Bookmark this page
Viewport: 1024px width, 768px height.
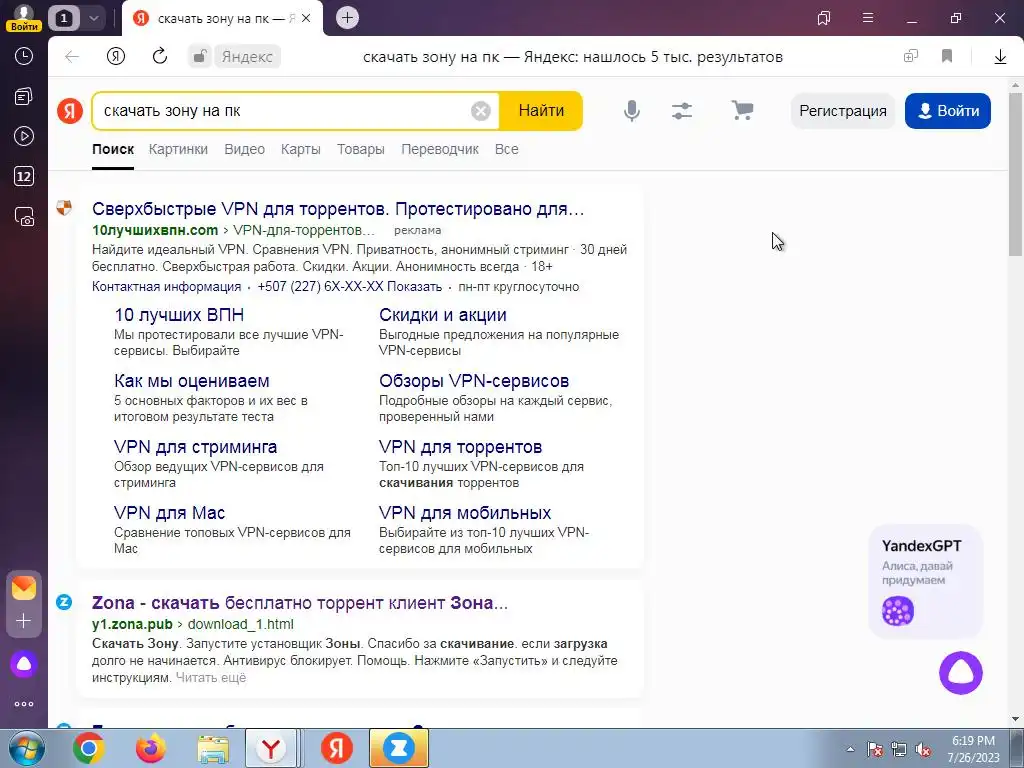click(x=947, y=56)
